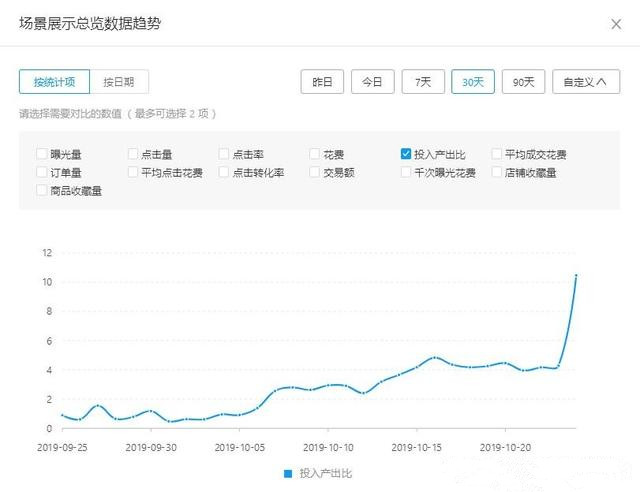The height and width of the screenshot is (492, 640).
Task: Uncheck the 投入产出比 checkbox
Action: click(x=406, y=154)
